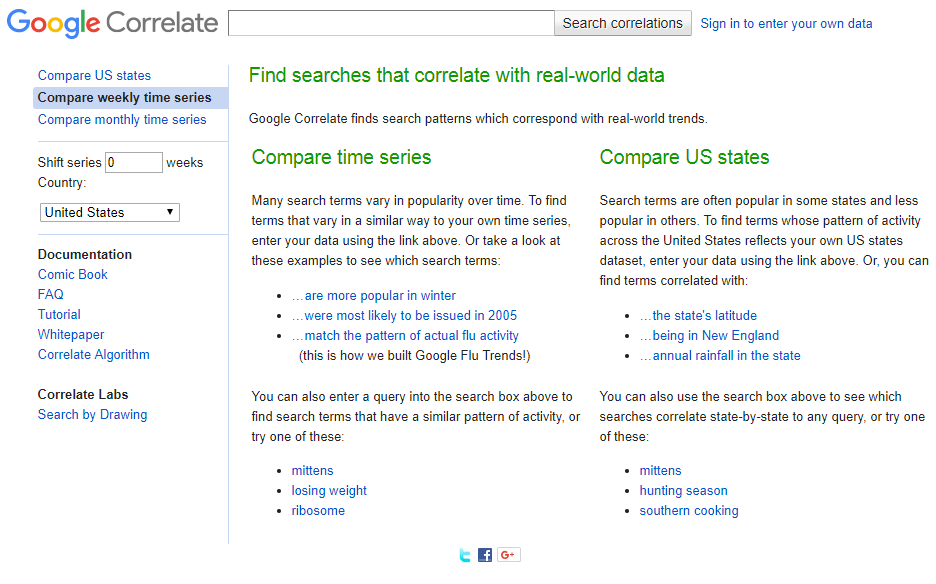The image size is (936, 584).
Task: Open the Comic Book documentation link
Action: click(x=72, y=274)
